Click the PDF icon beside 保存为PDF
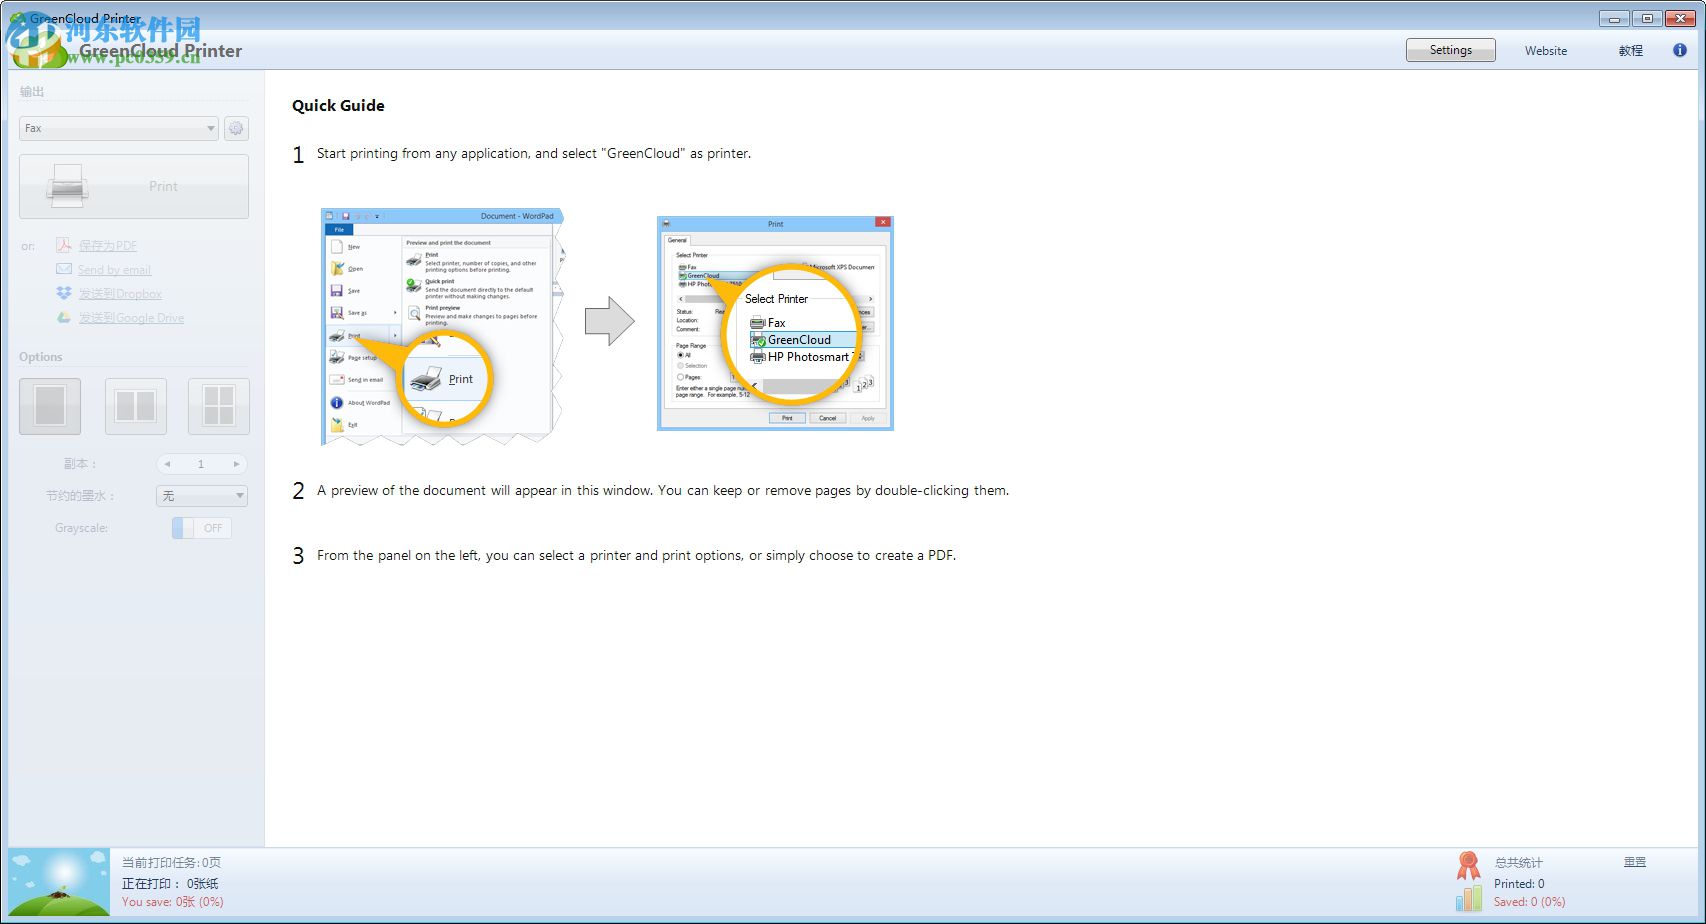This screenshot has height=924, width=1706. (x=63, y=245)
